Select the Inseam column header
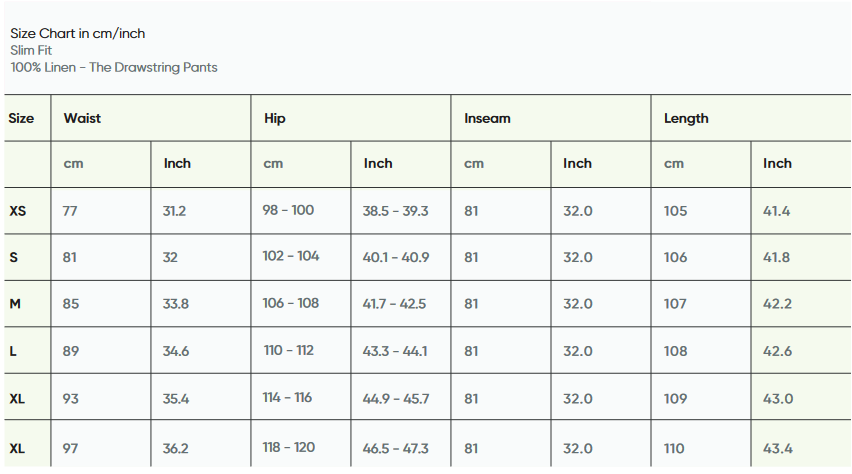This screenshot has height=474, width=852. click(487, 118)
